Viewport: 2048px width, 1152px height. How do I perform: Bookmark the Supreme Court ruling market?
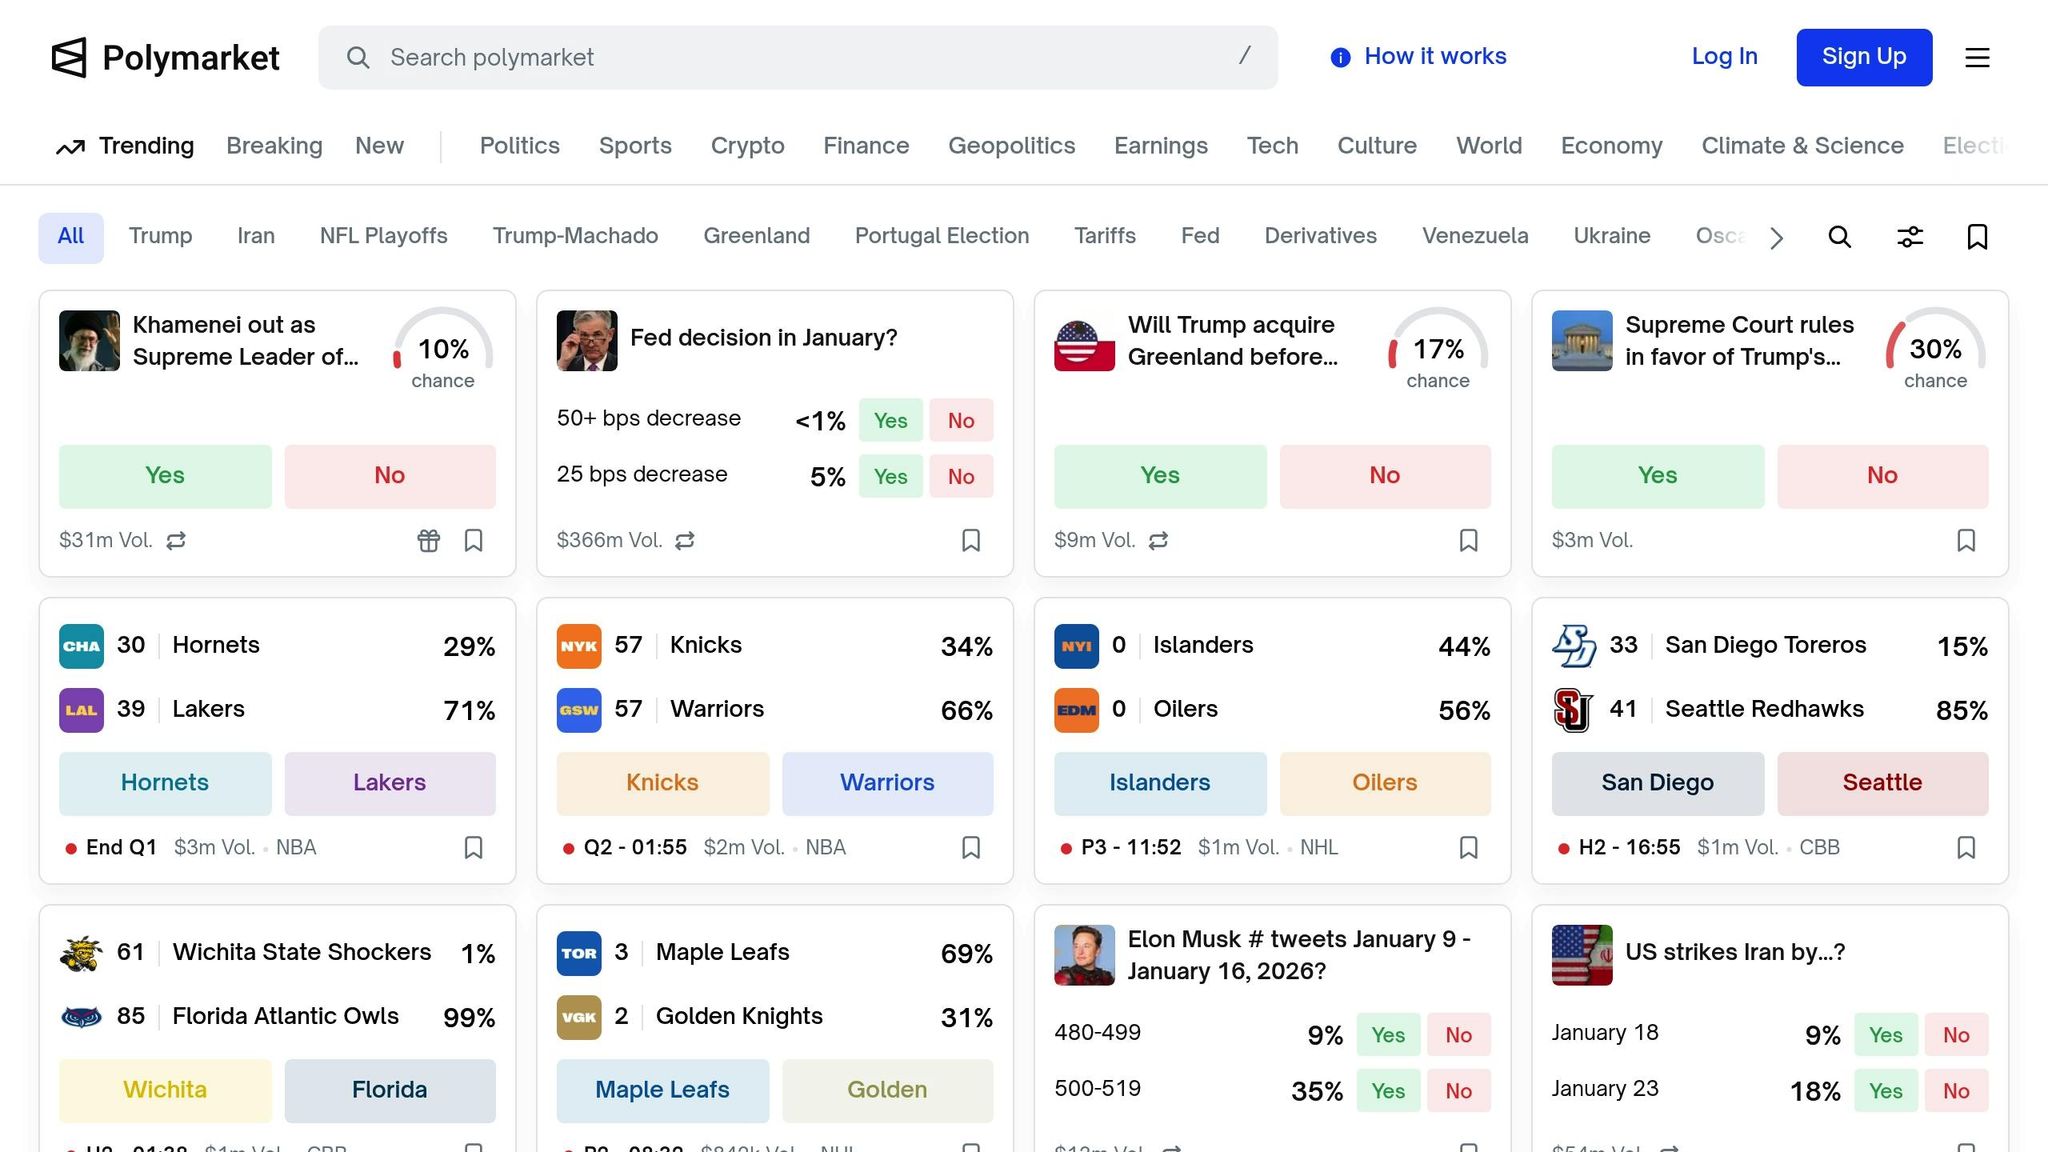[1965, 541]
